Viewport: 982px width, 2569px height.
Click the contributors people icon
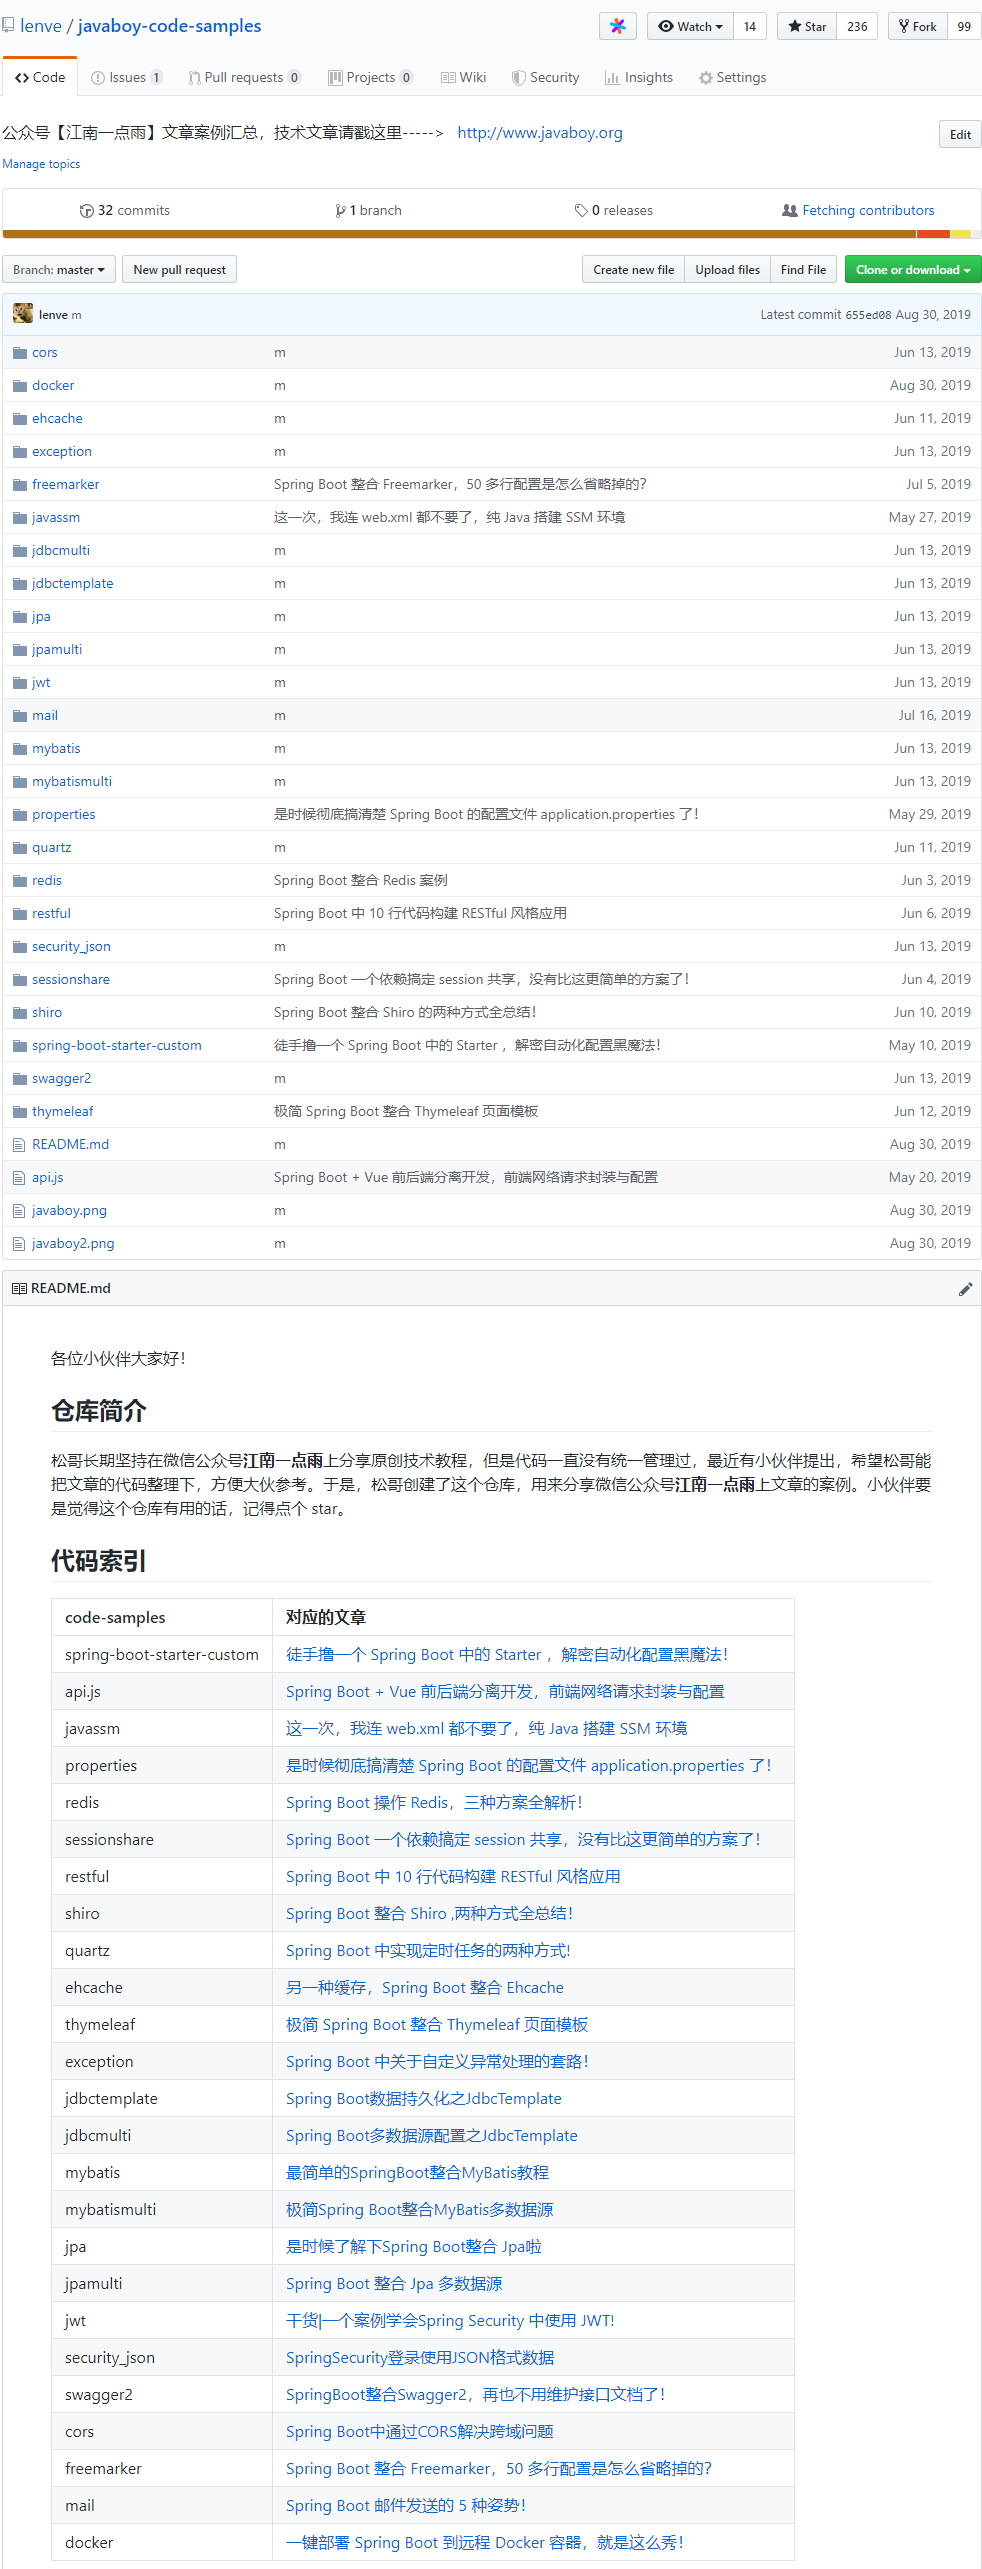coord(790,211)
